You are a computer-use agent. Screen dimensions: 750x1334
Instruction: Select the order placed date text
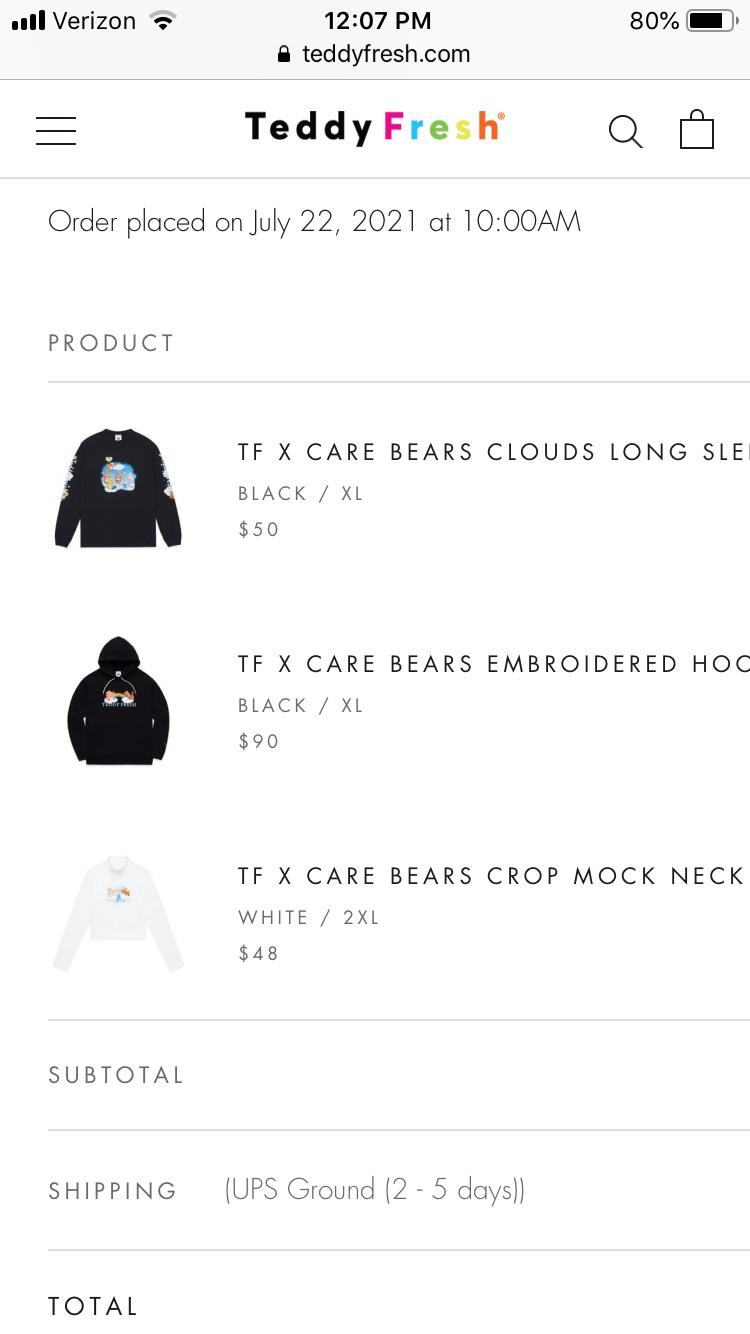tap(314, 222)
